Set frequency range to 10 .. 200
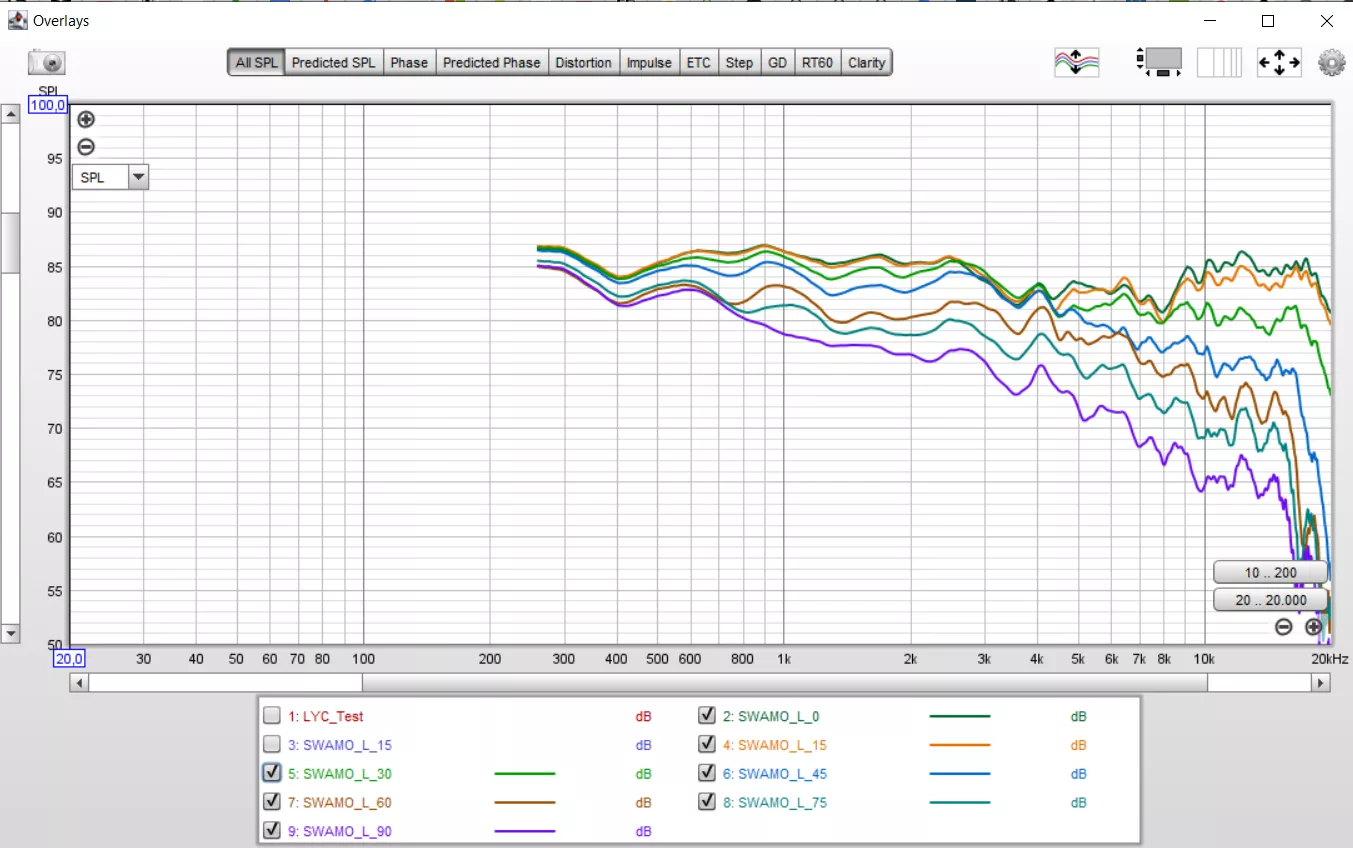Image resolution: width=1353 pixels, height=848 pixels. coord(1269,573)
